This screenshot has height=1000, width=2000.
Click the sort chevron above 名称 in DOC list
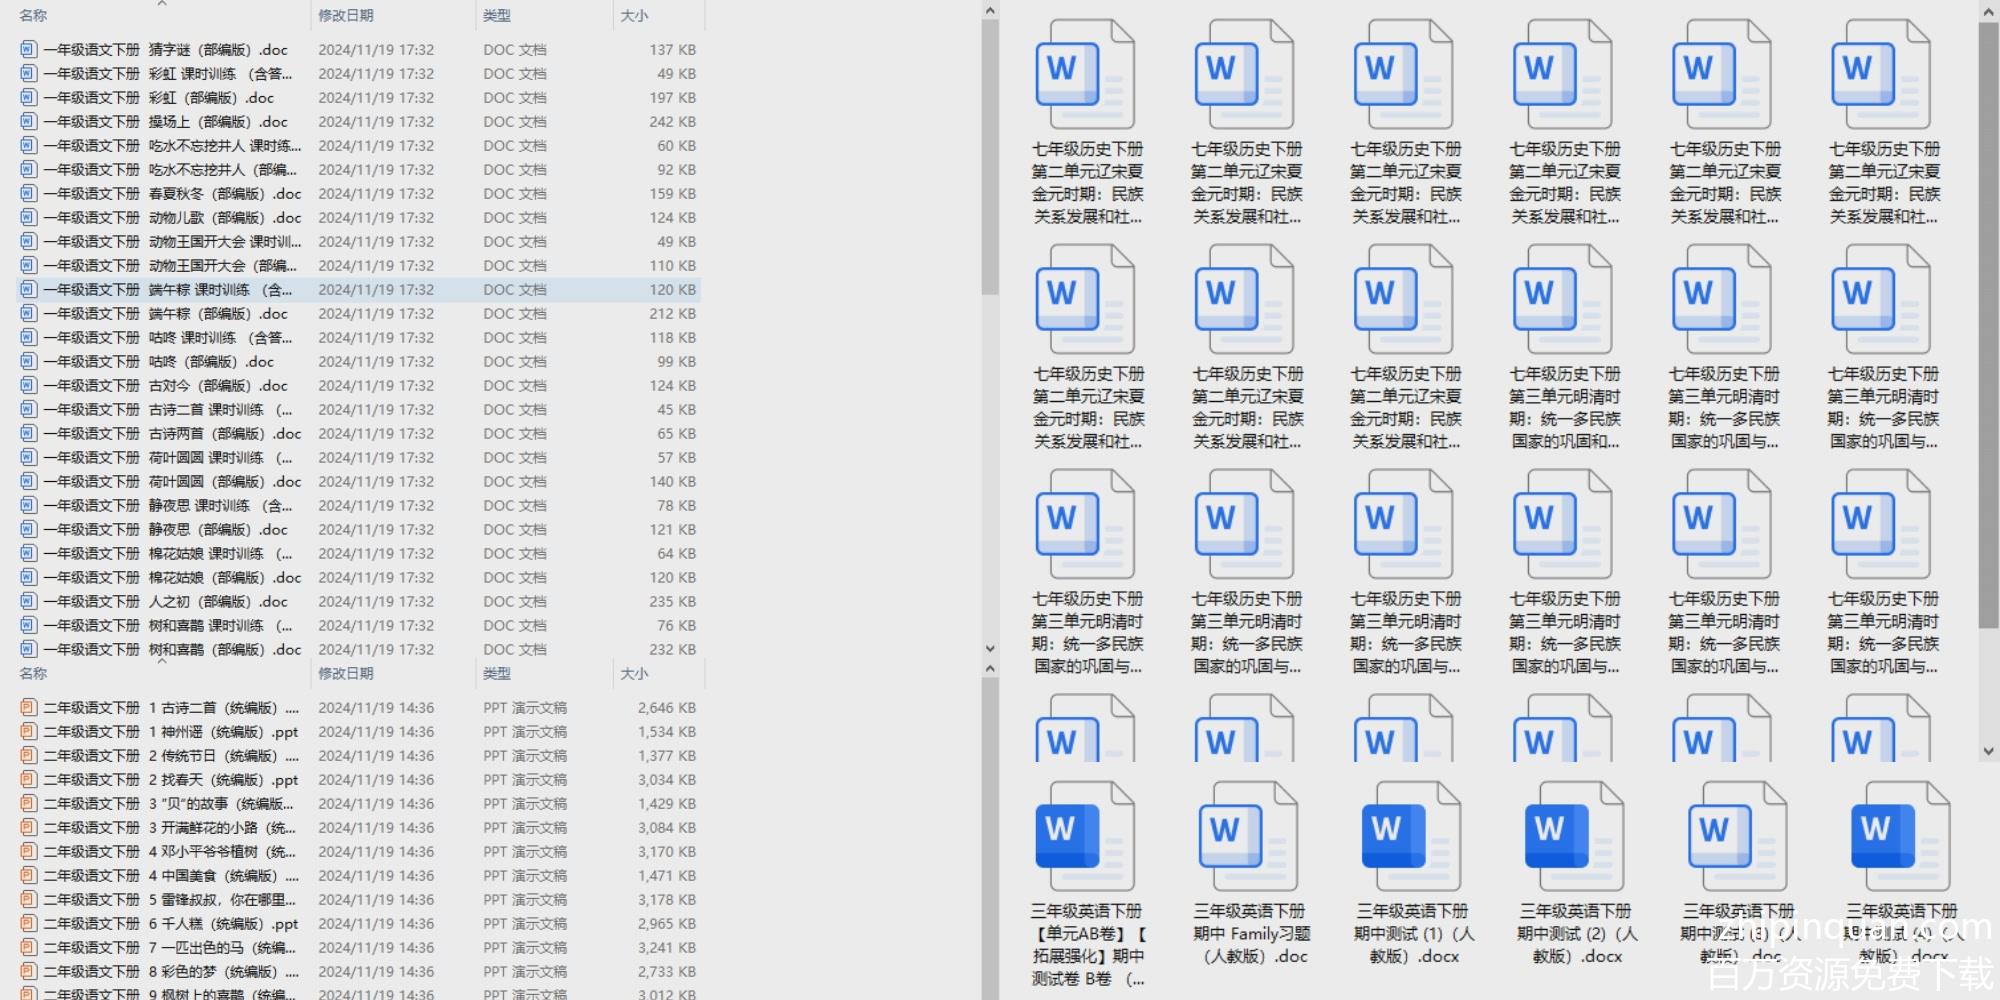point(161,4)
